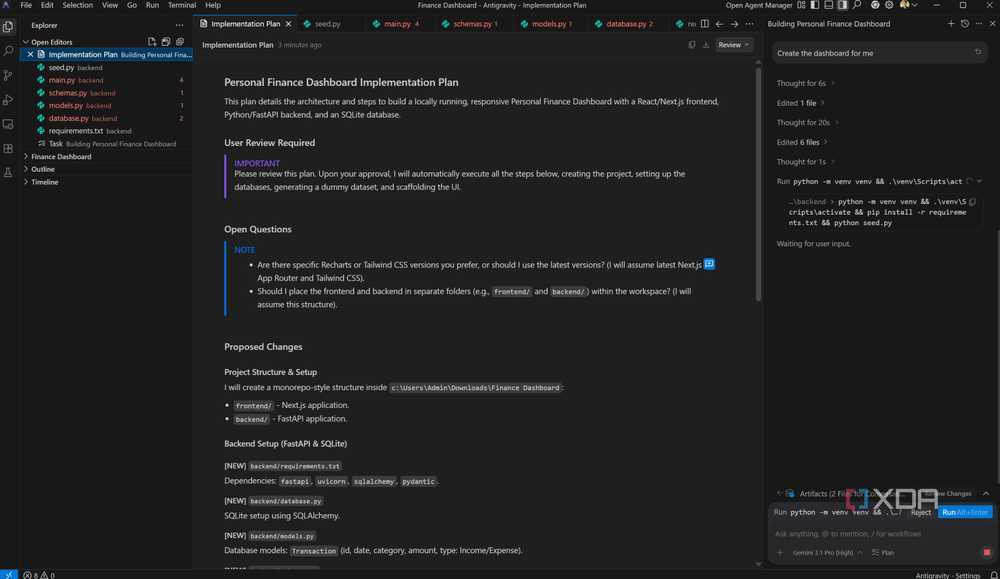This screenshot has height=579, width=1000.
Task: Click the download icon next to Review
Action: pos(706,45)
